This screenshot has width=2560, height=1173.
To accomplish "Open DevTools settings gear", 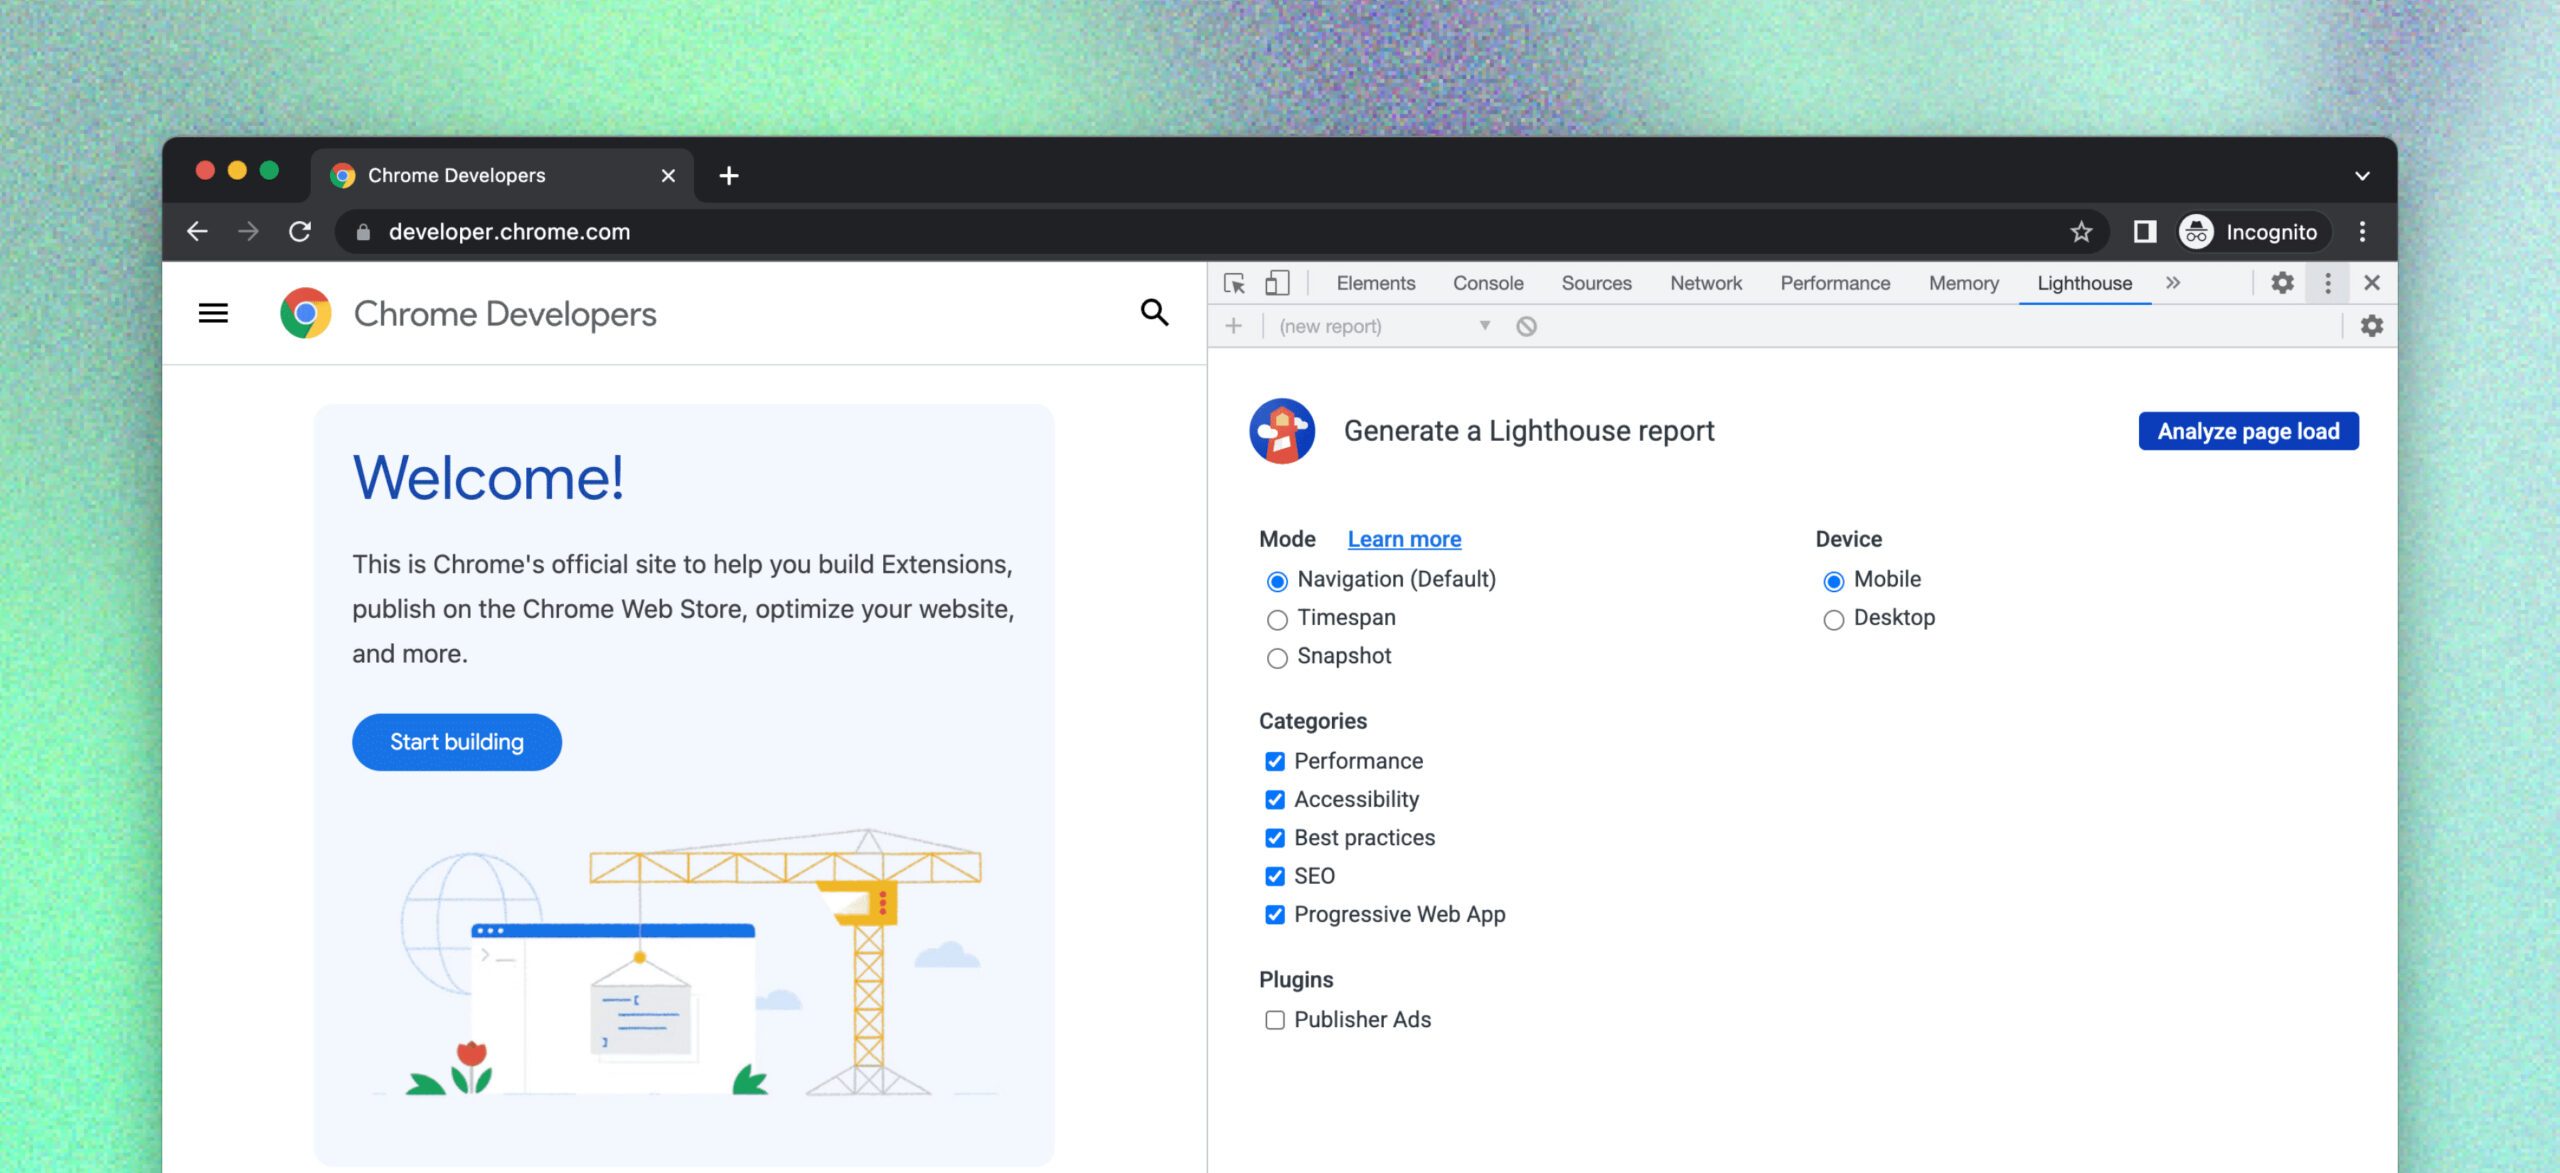I will [x=2282, y=283].
